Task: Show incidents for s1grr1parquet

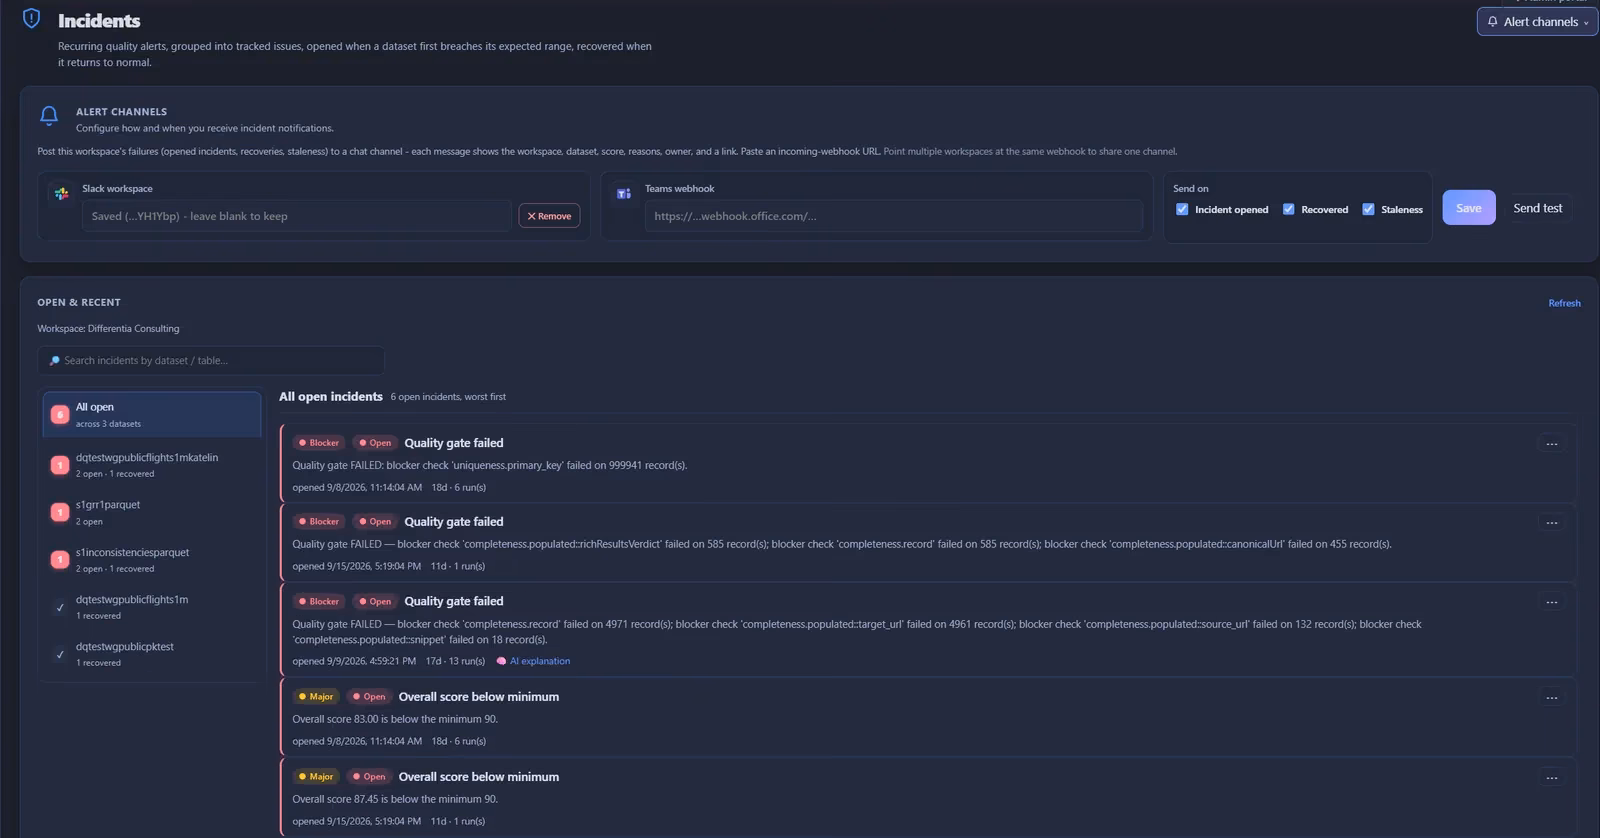Action: point(152,512)
